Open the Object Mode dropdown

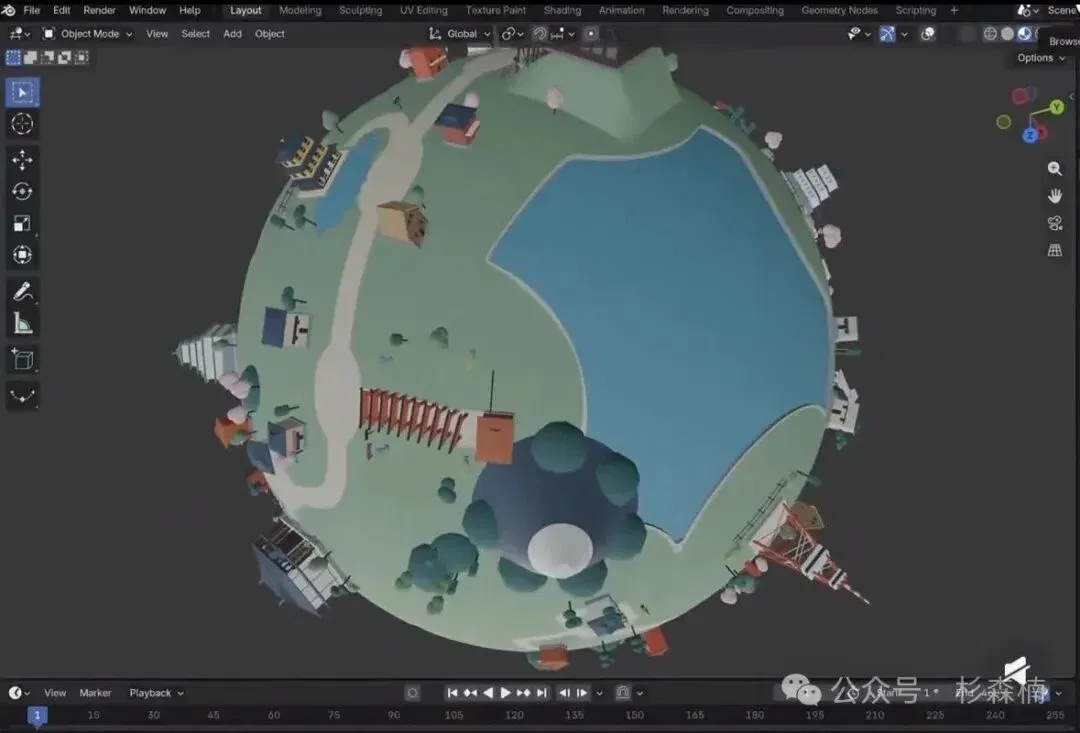click(x=87, y=34)
